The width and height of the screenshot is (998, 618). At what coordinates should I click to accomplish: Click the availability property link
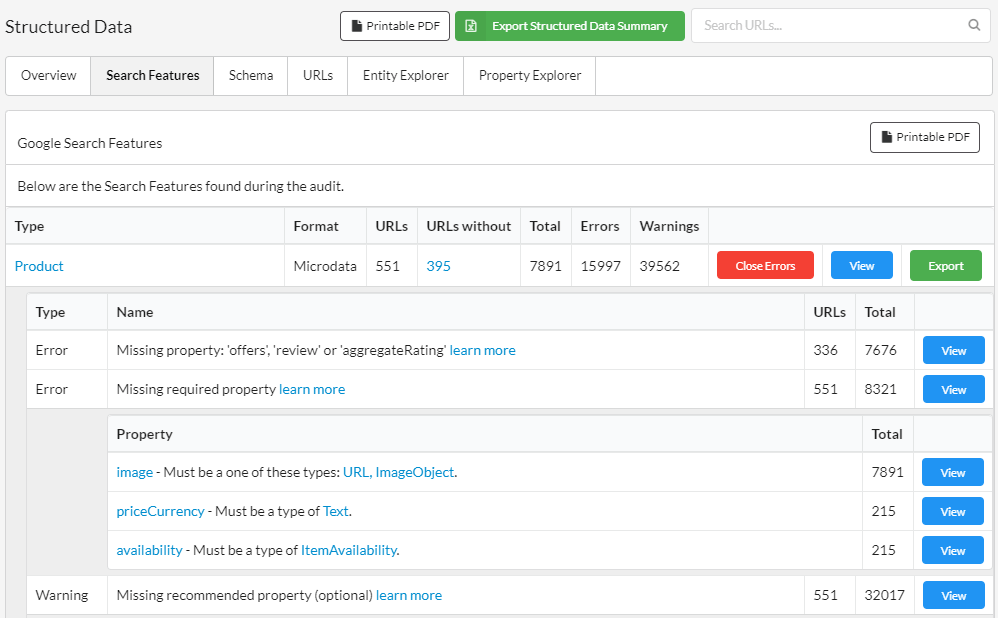(x=150, y=550)
